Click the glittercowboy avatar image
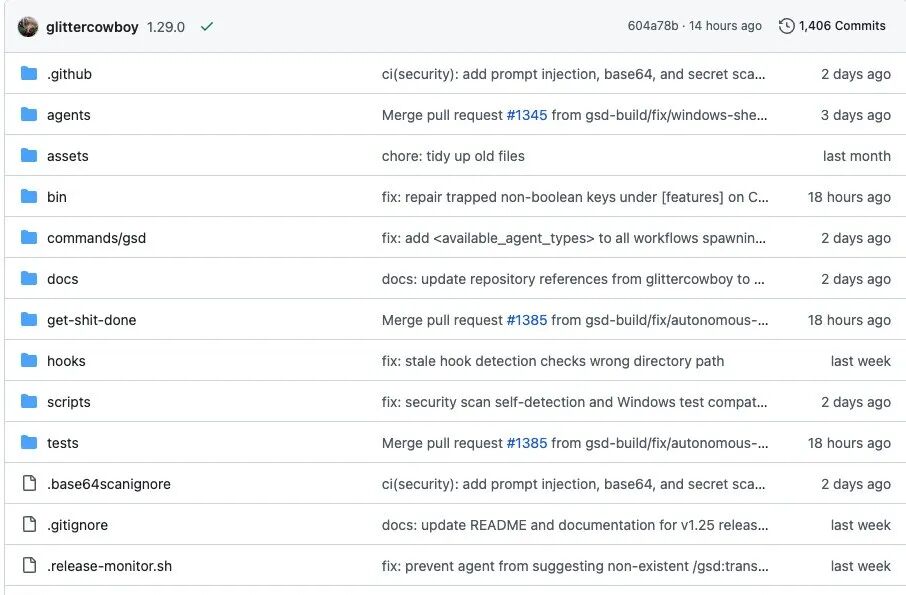 pos(28,27)
